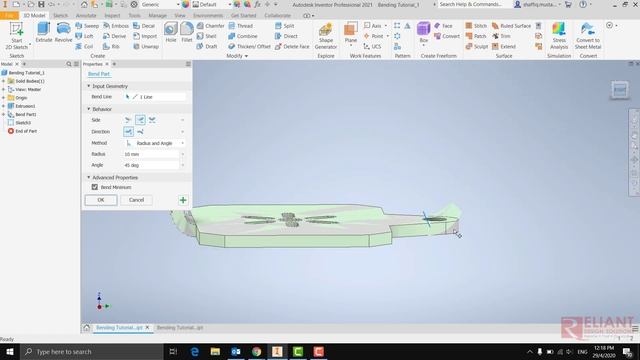Click the green plus apply button
Image resolution: width=640 pixels, height=360 pixels.
click(183, 200)
